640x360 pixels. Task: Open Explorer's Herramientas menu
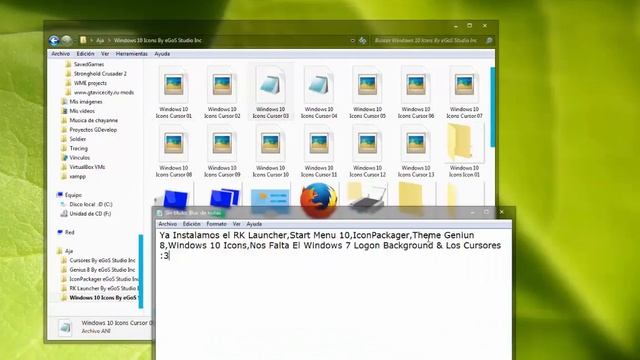pyautogui.click(x=131, y=53)
